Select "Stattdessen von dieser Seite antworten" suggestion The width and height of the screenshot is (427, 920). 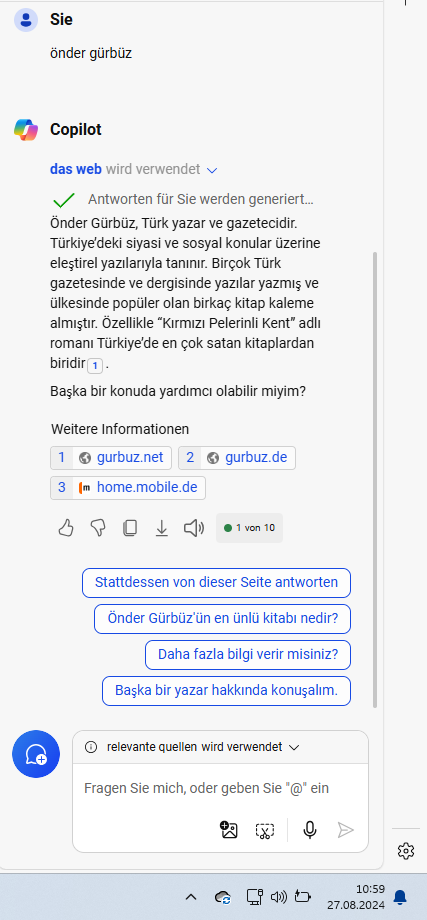(216, 583)
